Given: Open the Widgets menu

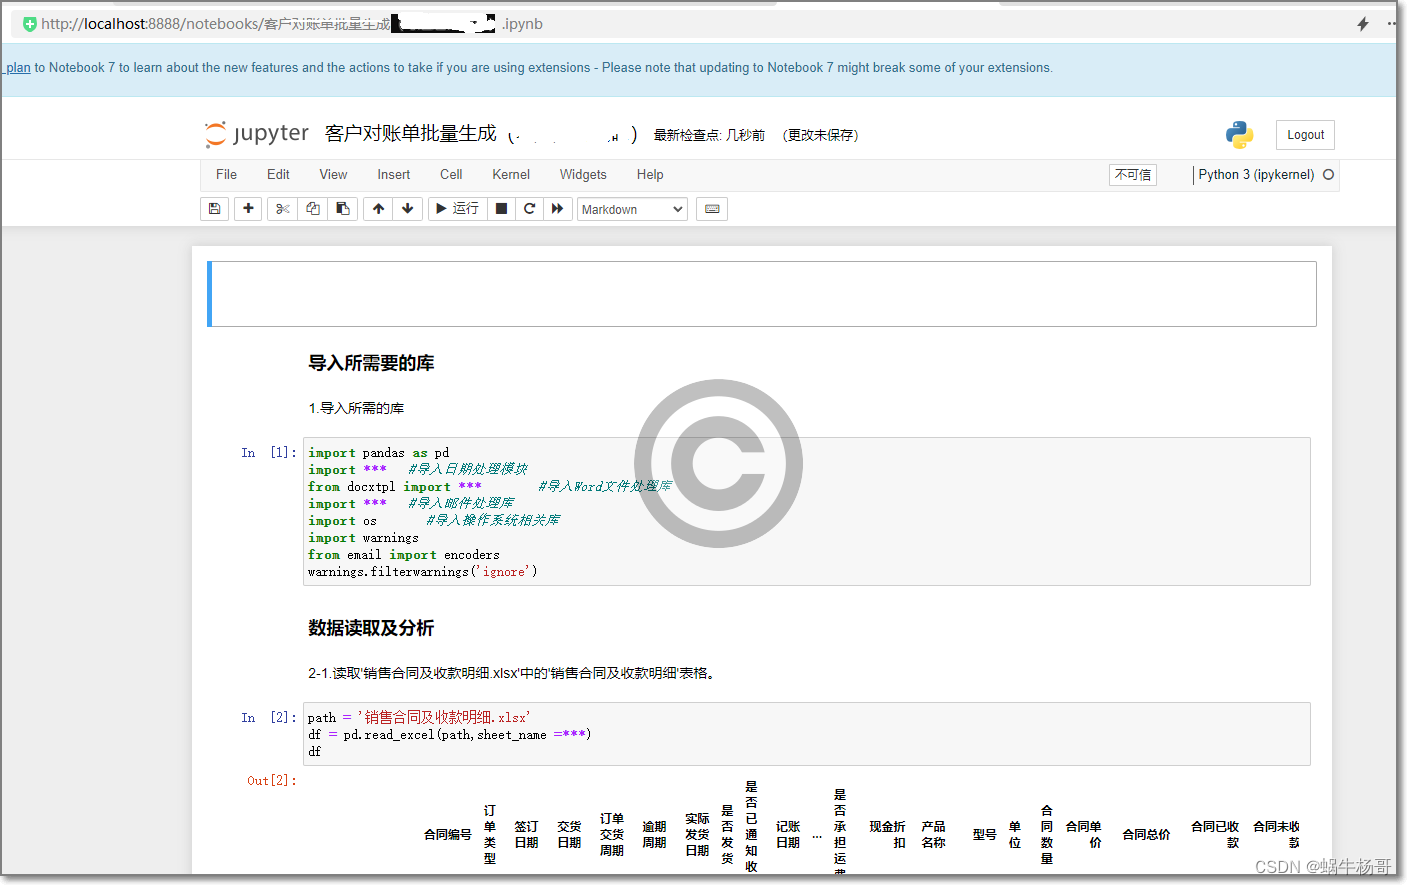Looking at the screenshot, I should [583, 175].
